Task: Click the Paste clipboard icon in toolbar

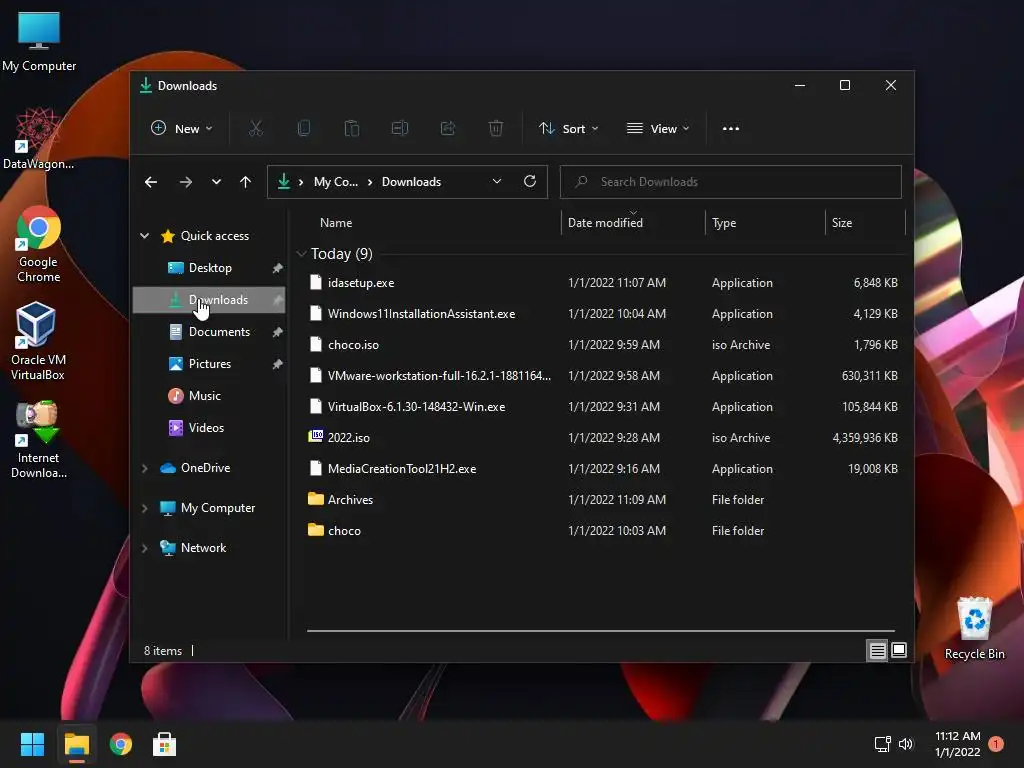Action: [x=351, y=129]
